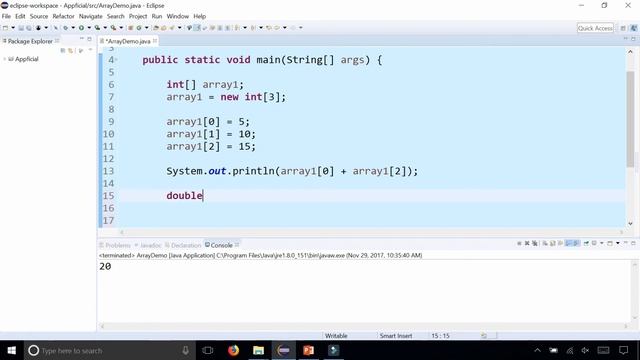The image size is (640, 360).
Task: Open the Refactor menu
Action: tap(63, 16)
